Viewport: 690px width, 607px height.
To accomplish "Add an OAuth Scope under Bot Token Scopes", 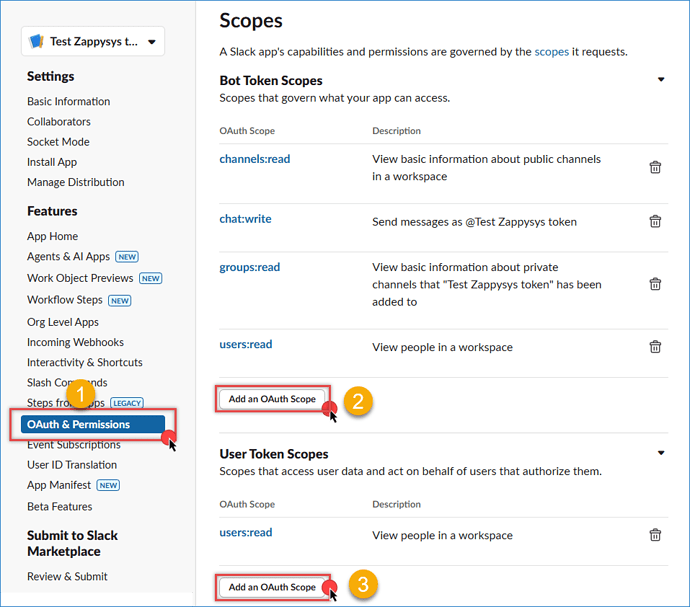I will click(x=272, y=399).
